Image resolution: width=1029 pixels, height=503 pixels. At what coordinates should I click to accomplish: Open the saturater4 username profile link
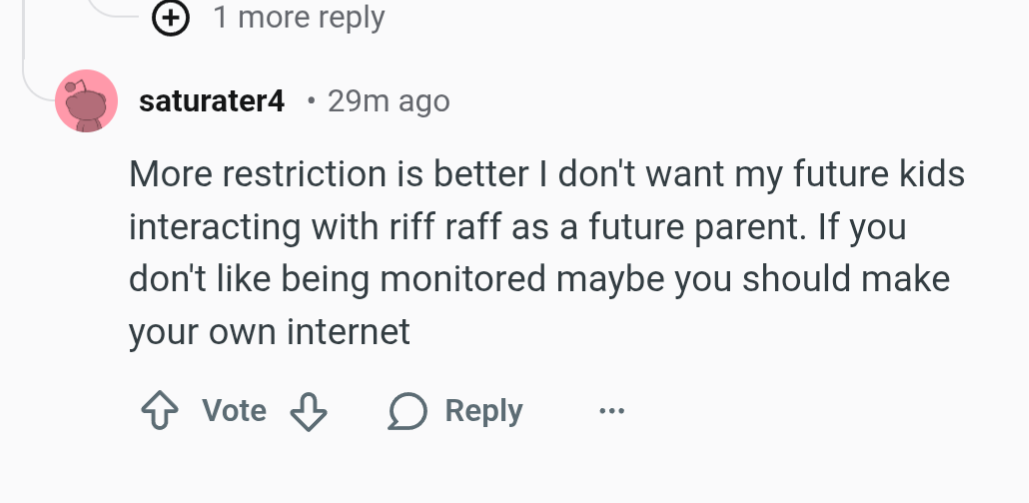click(x=212, y=101)
